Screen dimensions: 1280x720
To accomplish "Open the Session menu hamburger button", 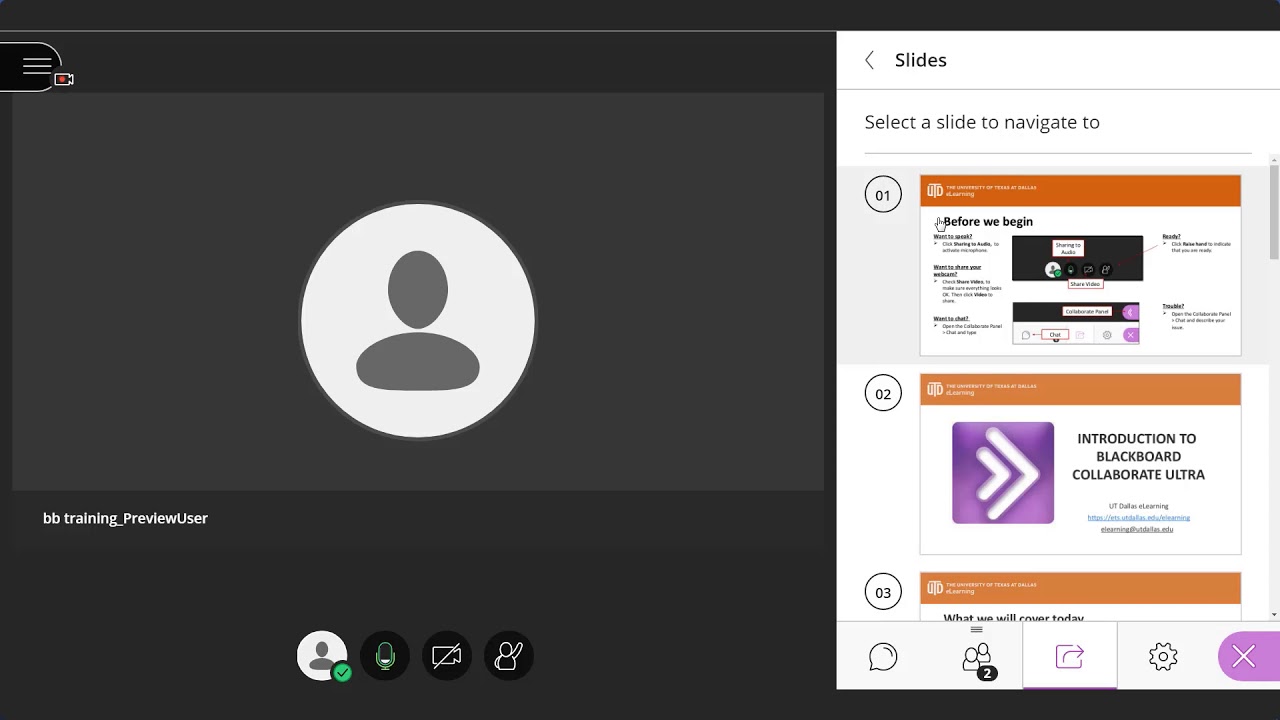I will (37, 67).
